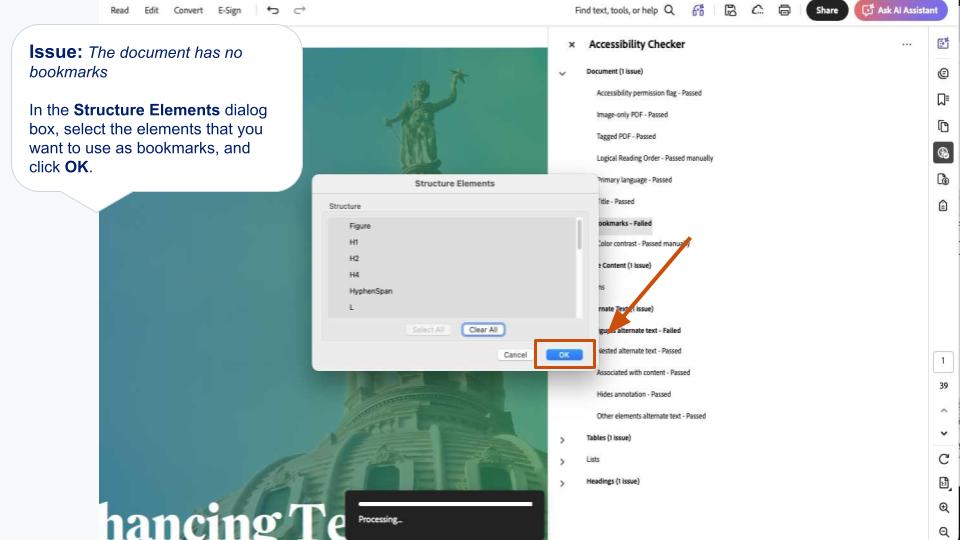The image size is (960, 540).
Task: Select Primary language - Passed
Action: click(634, 180)
